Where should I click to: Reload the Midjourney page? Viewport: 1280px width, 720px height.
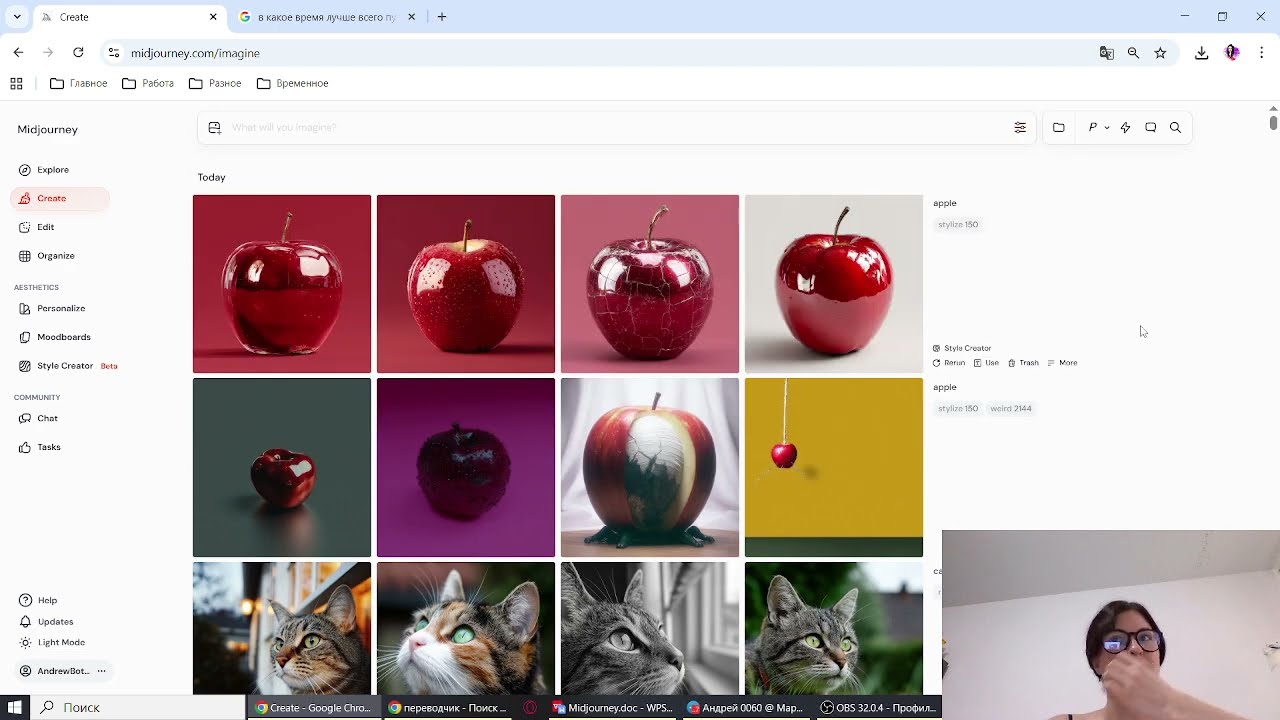click(x=78, y=53)
